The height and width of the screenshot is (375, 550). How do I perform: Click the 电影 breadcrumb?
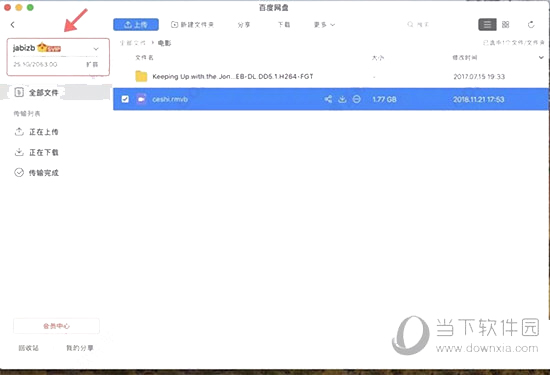pos(164,43)
